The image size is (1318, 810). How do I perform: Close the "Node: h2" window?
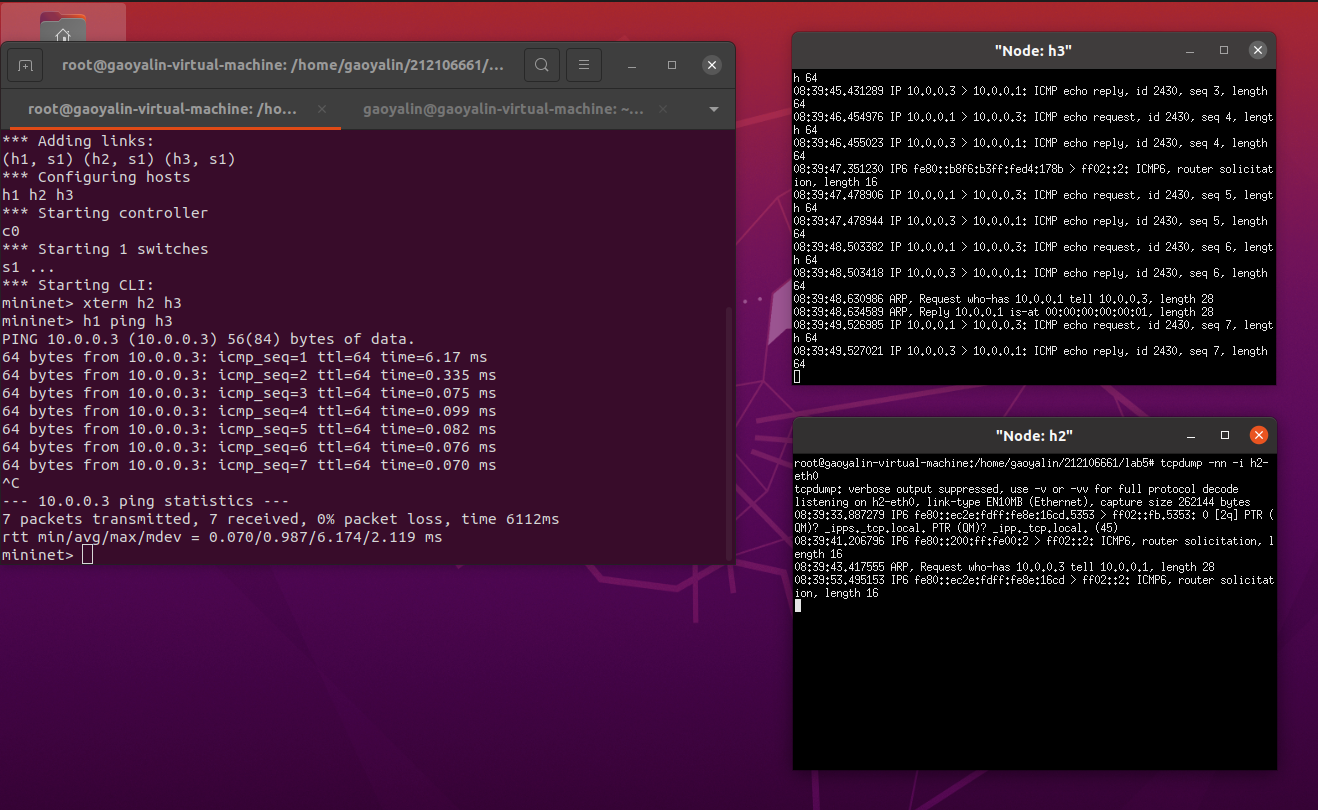pyautogui.click(x=1259, y=435)
